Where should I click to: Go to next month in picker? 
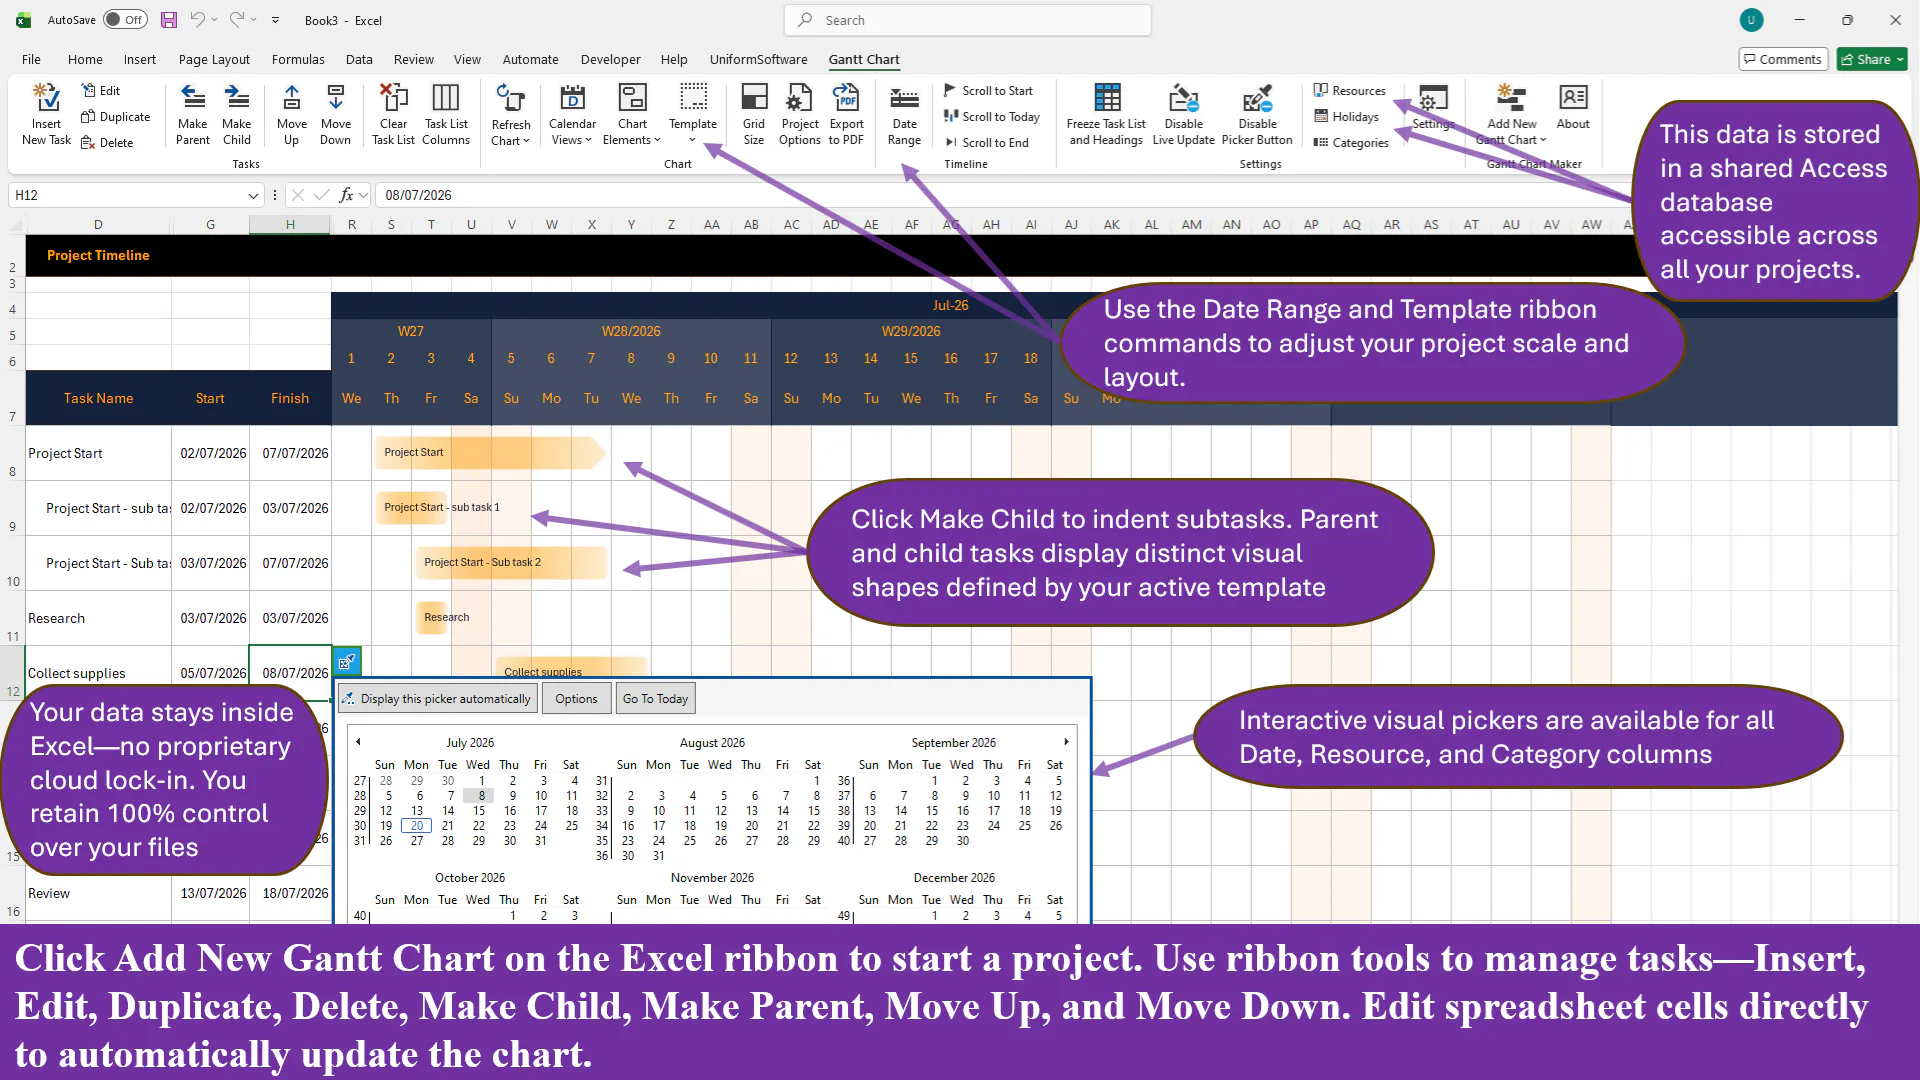pyautogui.click(x=1066, y=742)
